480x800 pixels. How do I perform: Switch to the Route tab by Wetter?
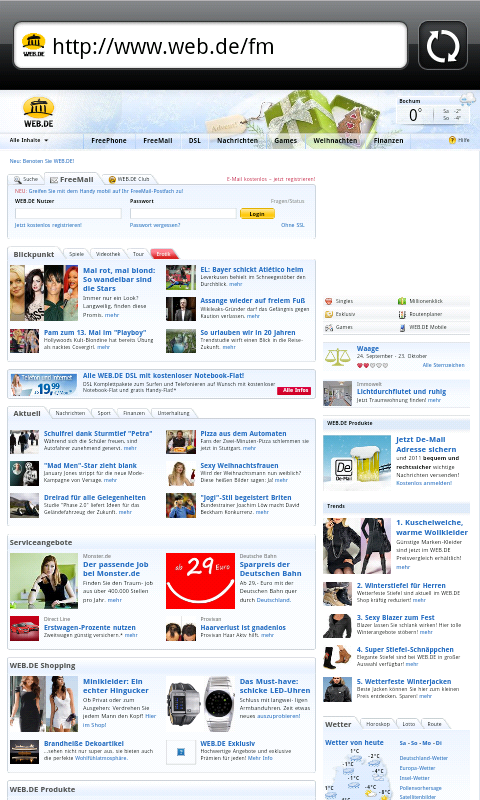point(434,724)
